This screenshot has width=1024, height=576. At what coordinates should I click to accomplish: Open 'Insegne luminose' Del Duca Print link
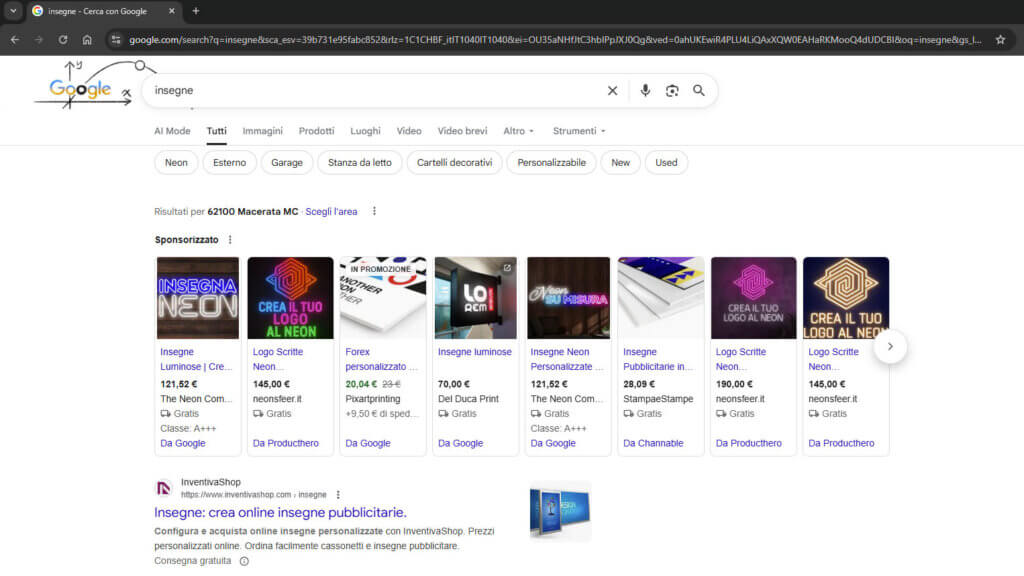point(475,352)
